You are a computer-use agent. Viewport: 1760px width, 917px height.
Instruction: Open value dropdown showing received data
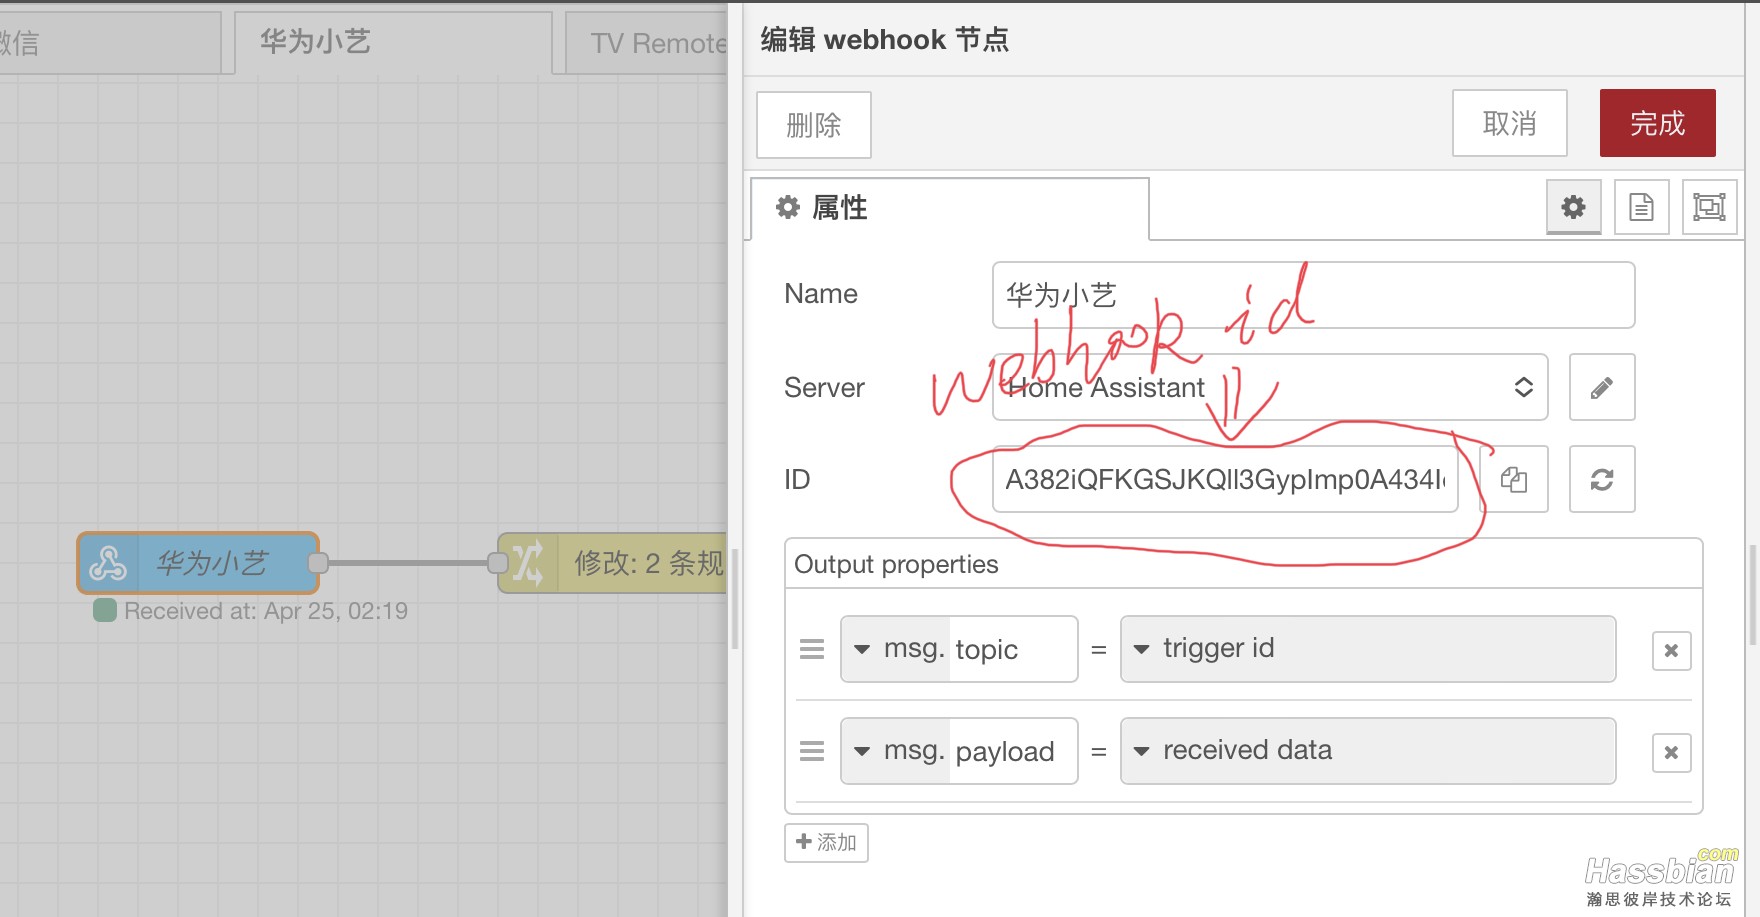1368,751
